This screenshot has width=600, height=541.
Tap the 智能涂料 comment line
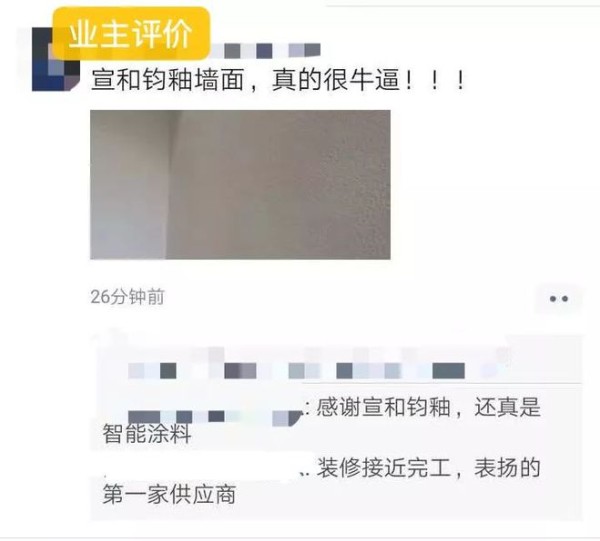click(147, 434)
